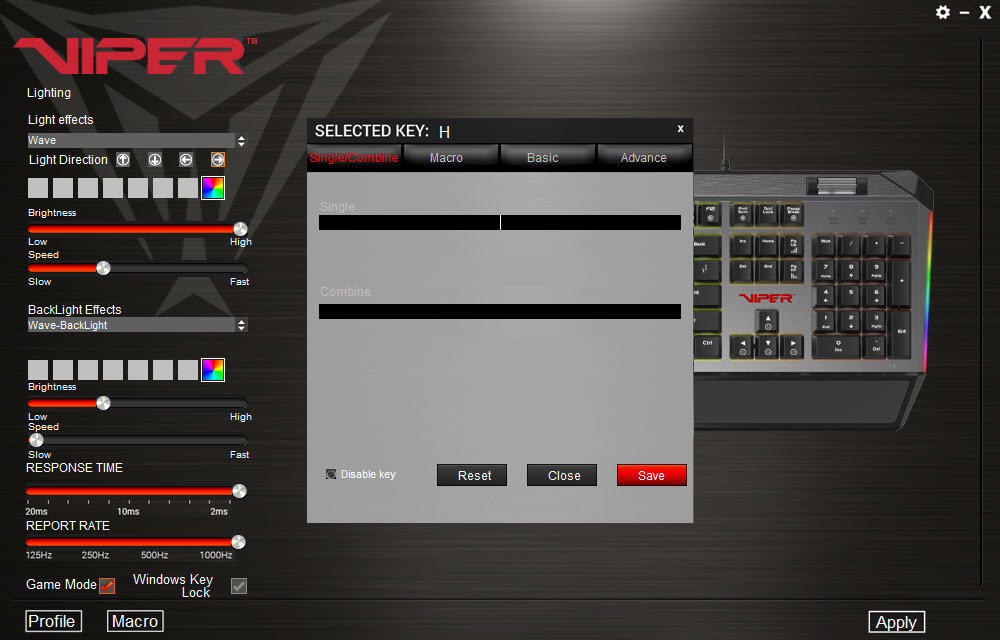
Task: Click the BackLight Speed slider handle
Action: (36, 440)
